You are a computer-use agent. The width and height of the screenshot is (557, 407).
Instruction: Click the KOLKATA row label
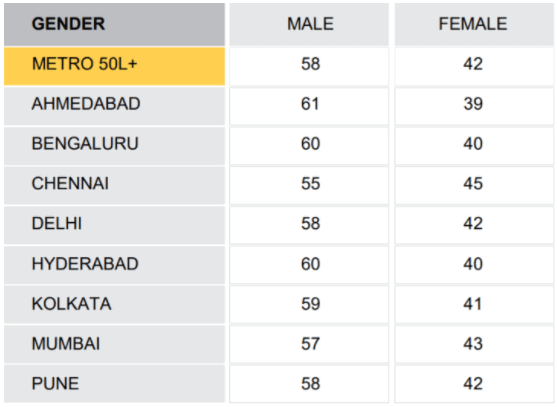point(114,305)
